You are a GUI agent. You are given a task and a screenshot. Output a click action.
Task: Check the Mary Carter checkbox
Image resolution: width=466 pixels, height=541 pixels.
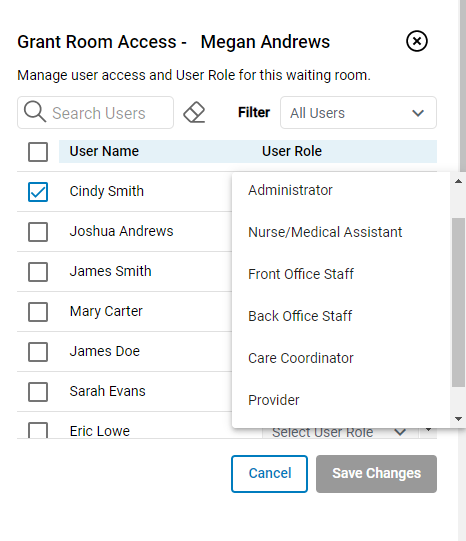[x=38, y=312]
